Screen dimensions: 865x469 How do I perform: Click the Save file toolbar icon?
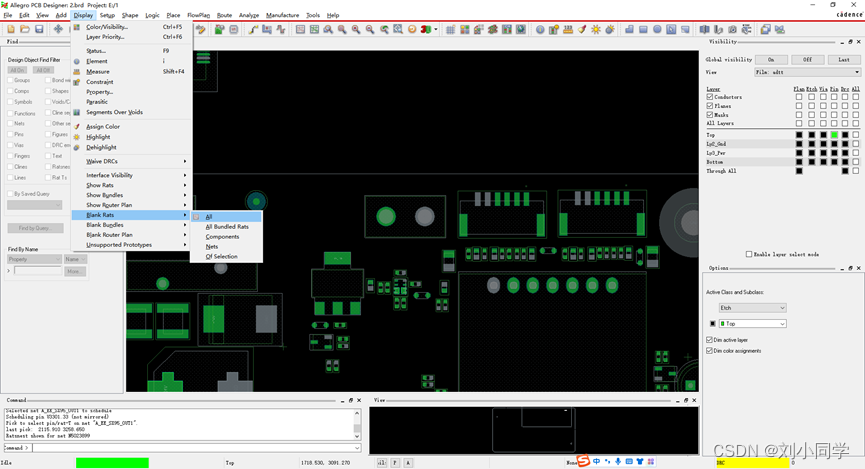click(x=39, y=29)
